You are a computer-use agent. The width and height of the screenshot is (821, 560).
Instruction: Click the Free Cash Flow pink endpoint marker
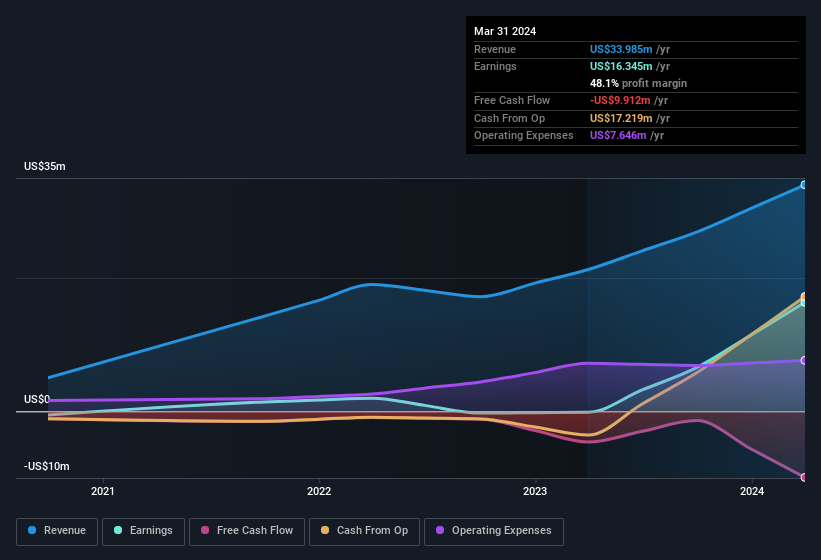803,477
